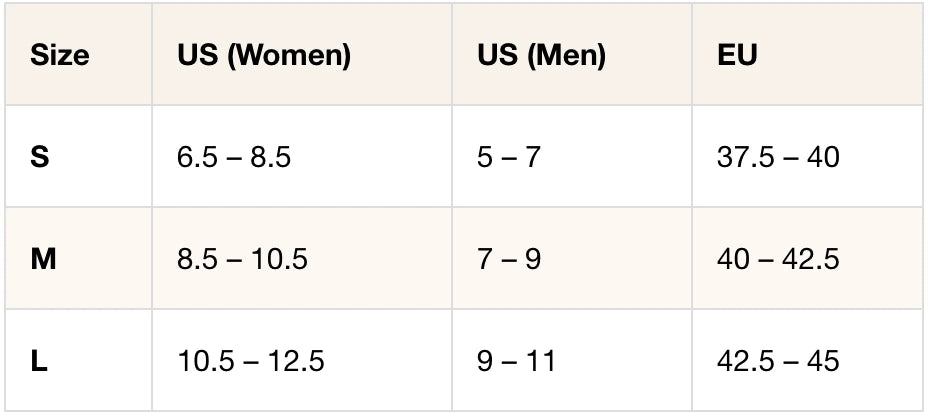Select the men's 5 – 7 cell
Viewport: 930px width, 418px height.
click(x=508, y=157)
